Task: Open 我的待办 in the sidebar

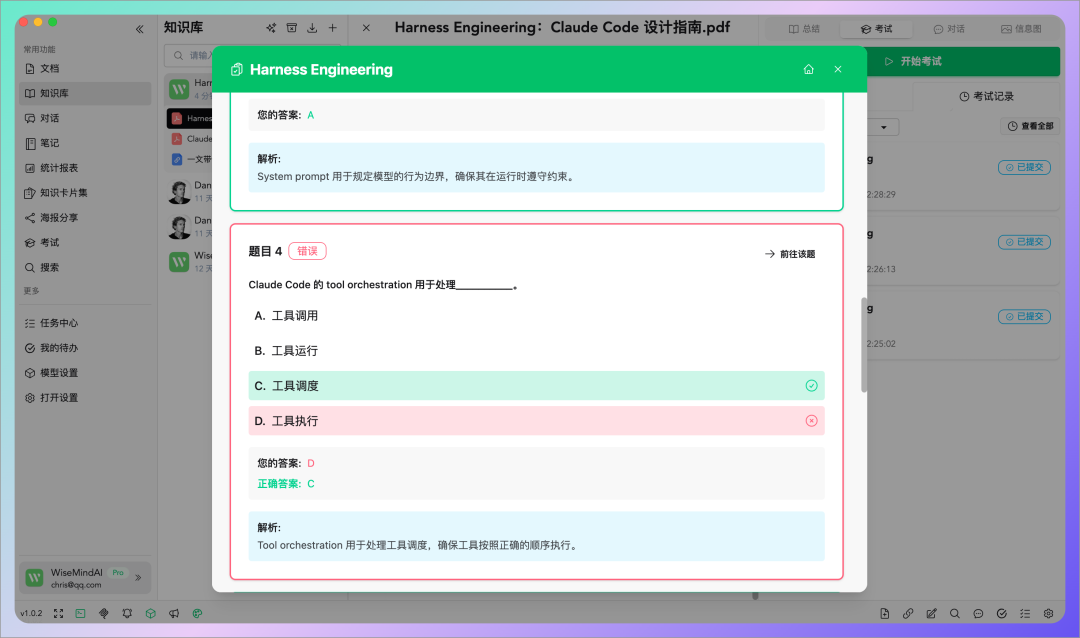Action: 85,347
